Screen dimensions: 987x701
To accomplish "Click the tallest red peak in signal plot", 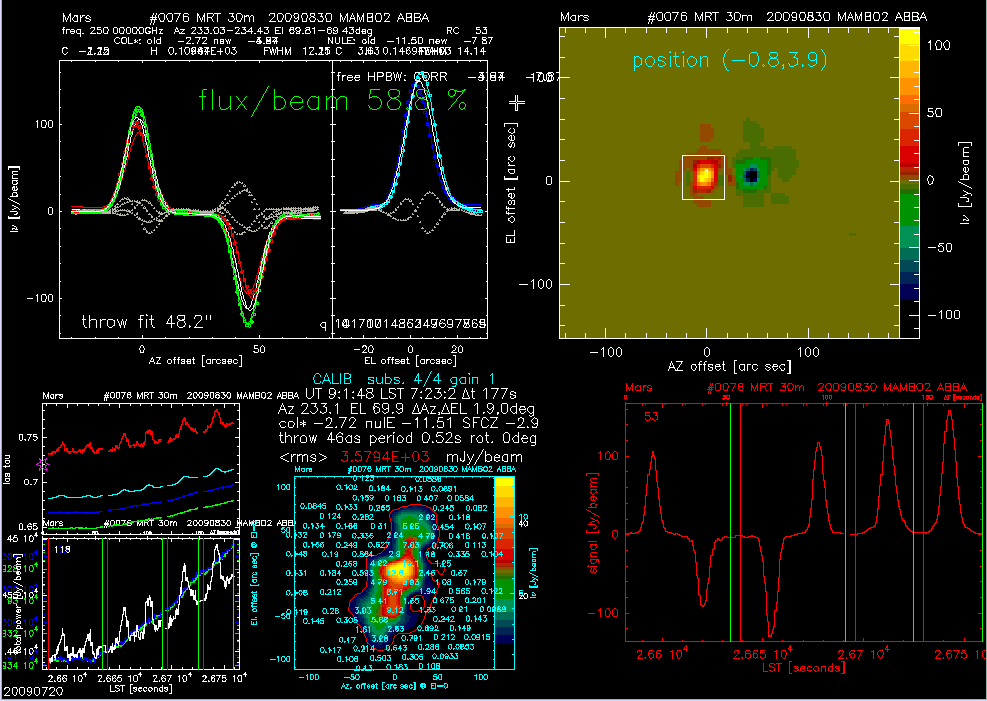I will (x=949, y=412).
